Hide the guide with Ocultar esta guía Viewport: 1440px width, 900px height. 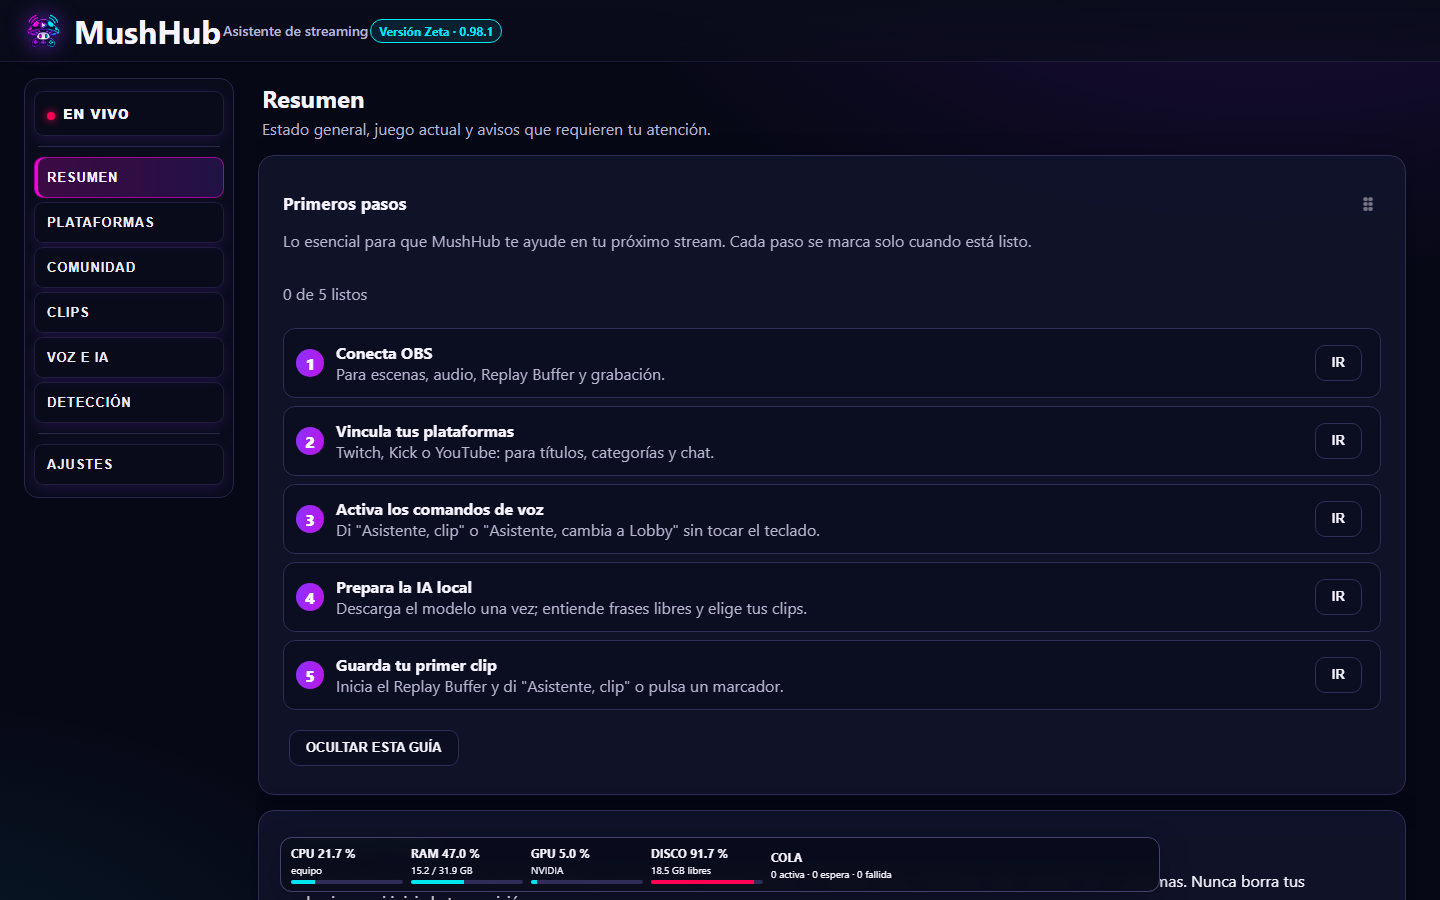pos(374,748)
